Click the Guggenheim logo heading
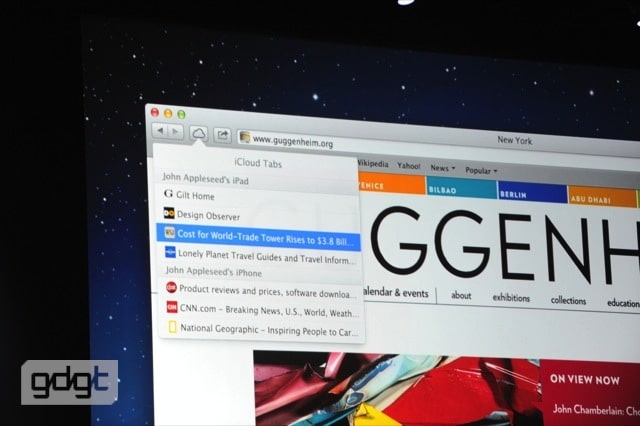 [504, 245]
